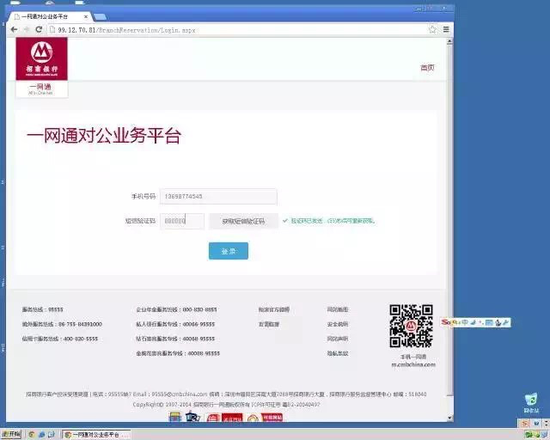The width and height of the screenshot is (550, 440).
Task: Click the 一网通对公业务平台 heading
Action: click(x=104, y=136)
